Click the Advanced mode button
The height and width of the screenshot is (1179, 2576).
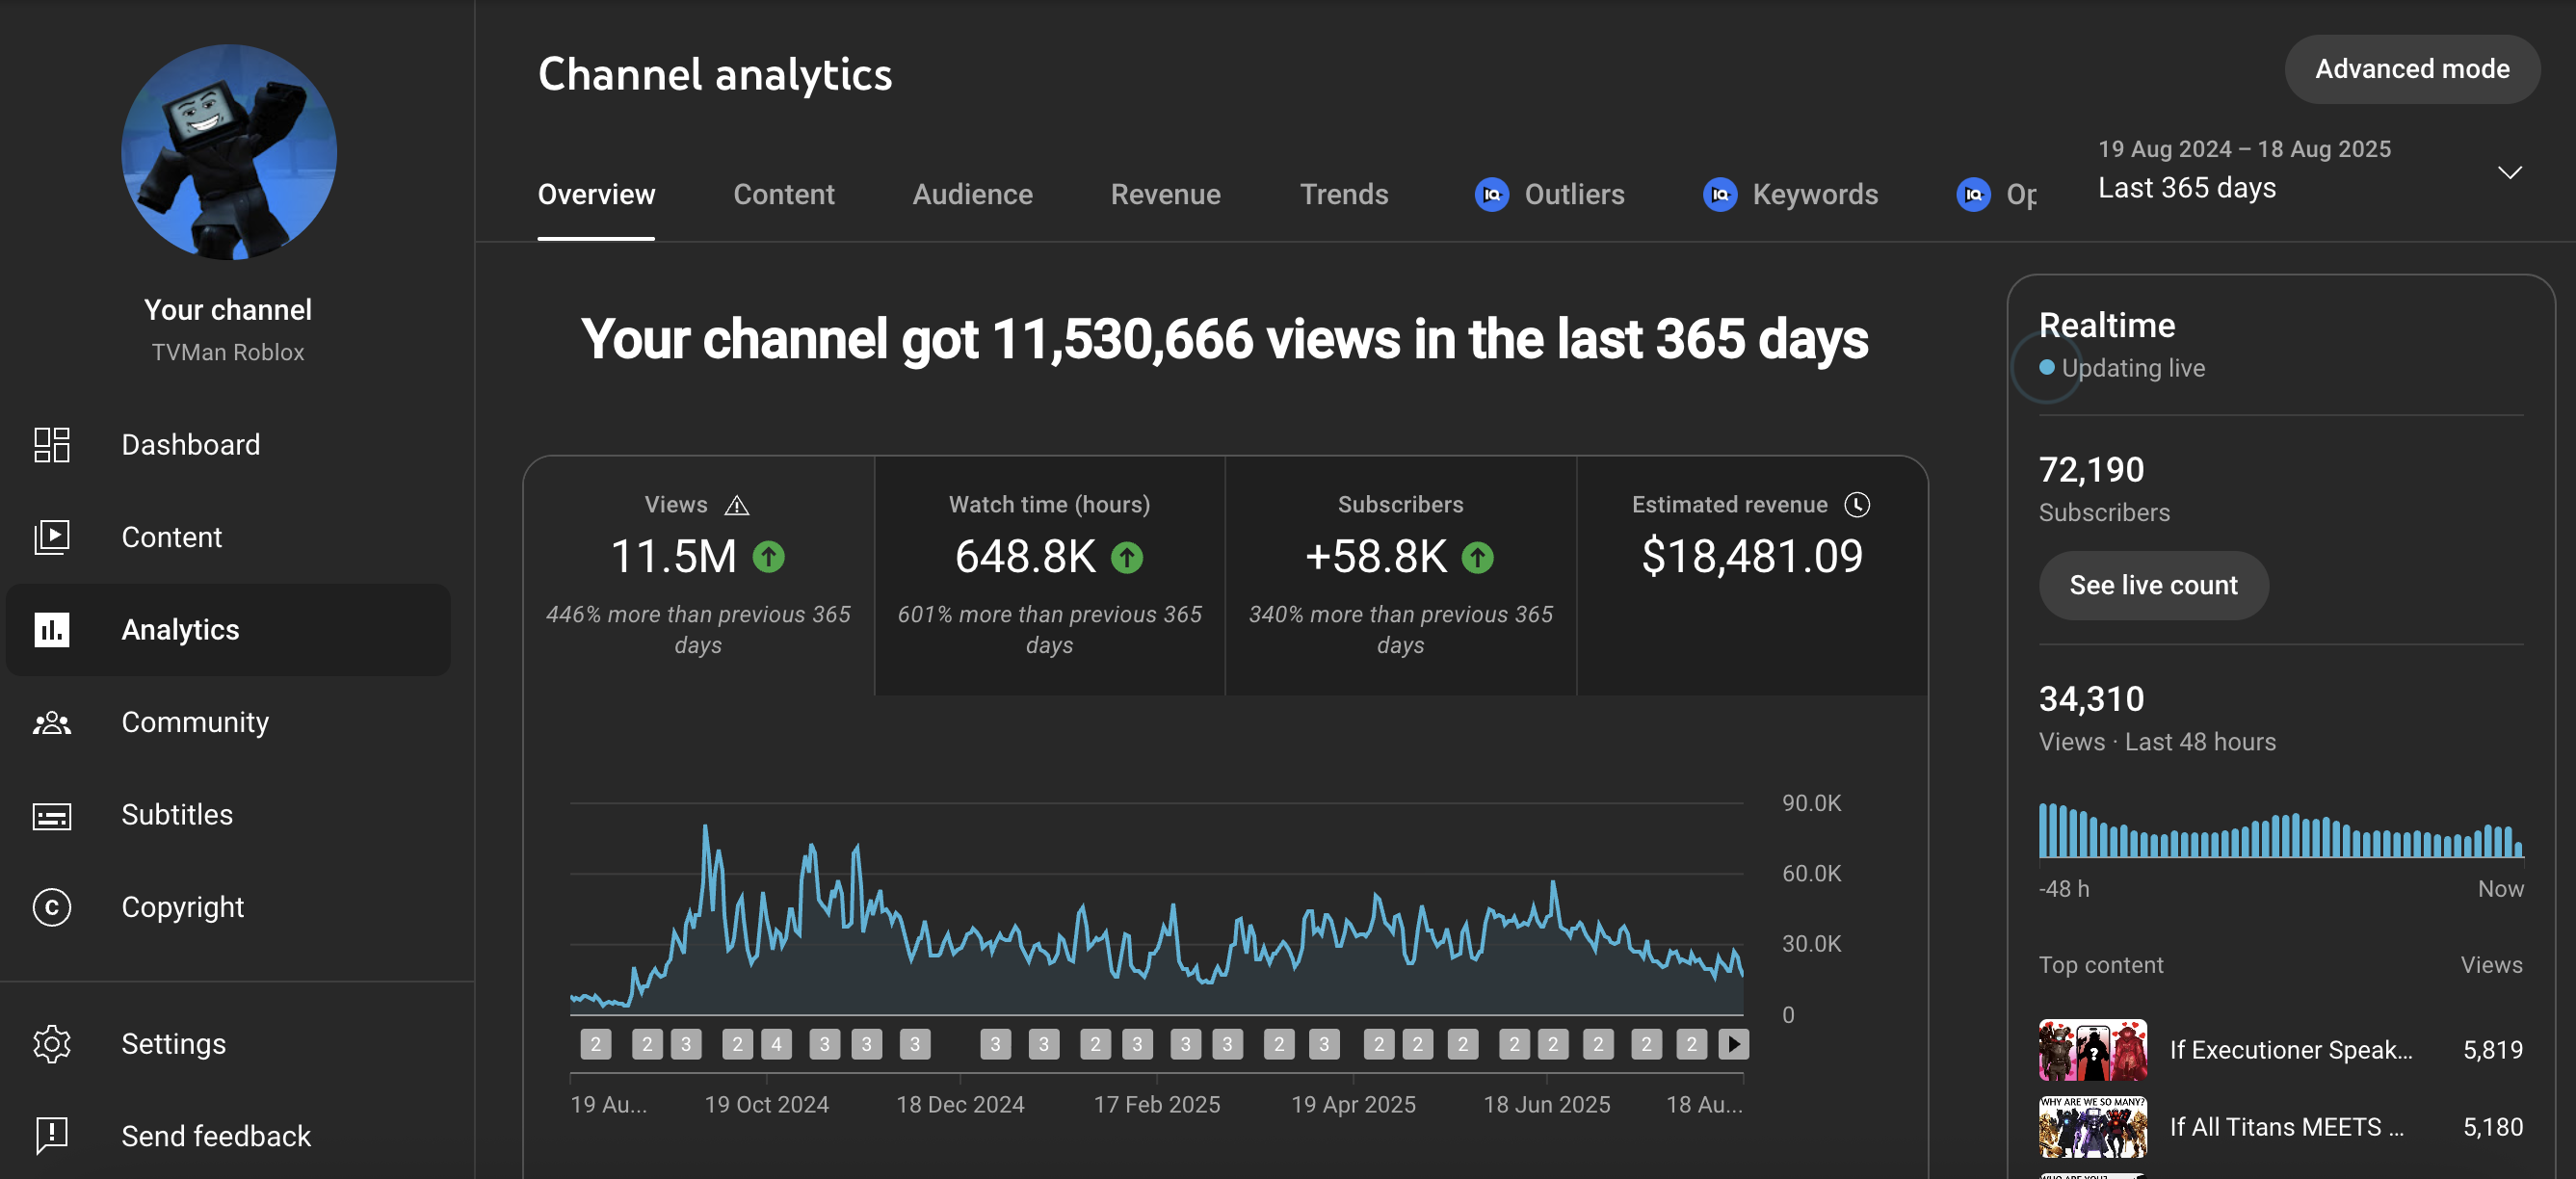pos(2411,69)
